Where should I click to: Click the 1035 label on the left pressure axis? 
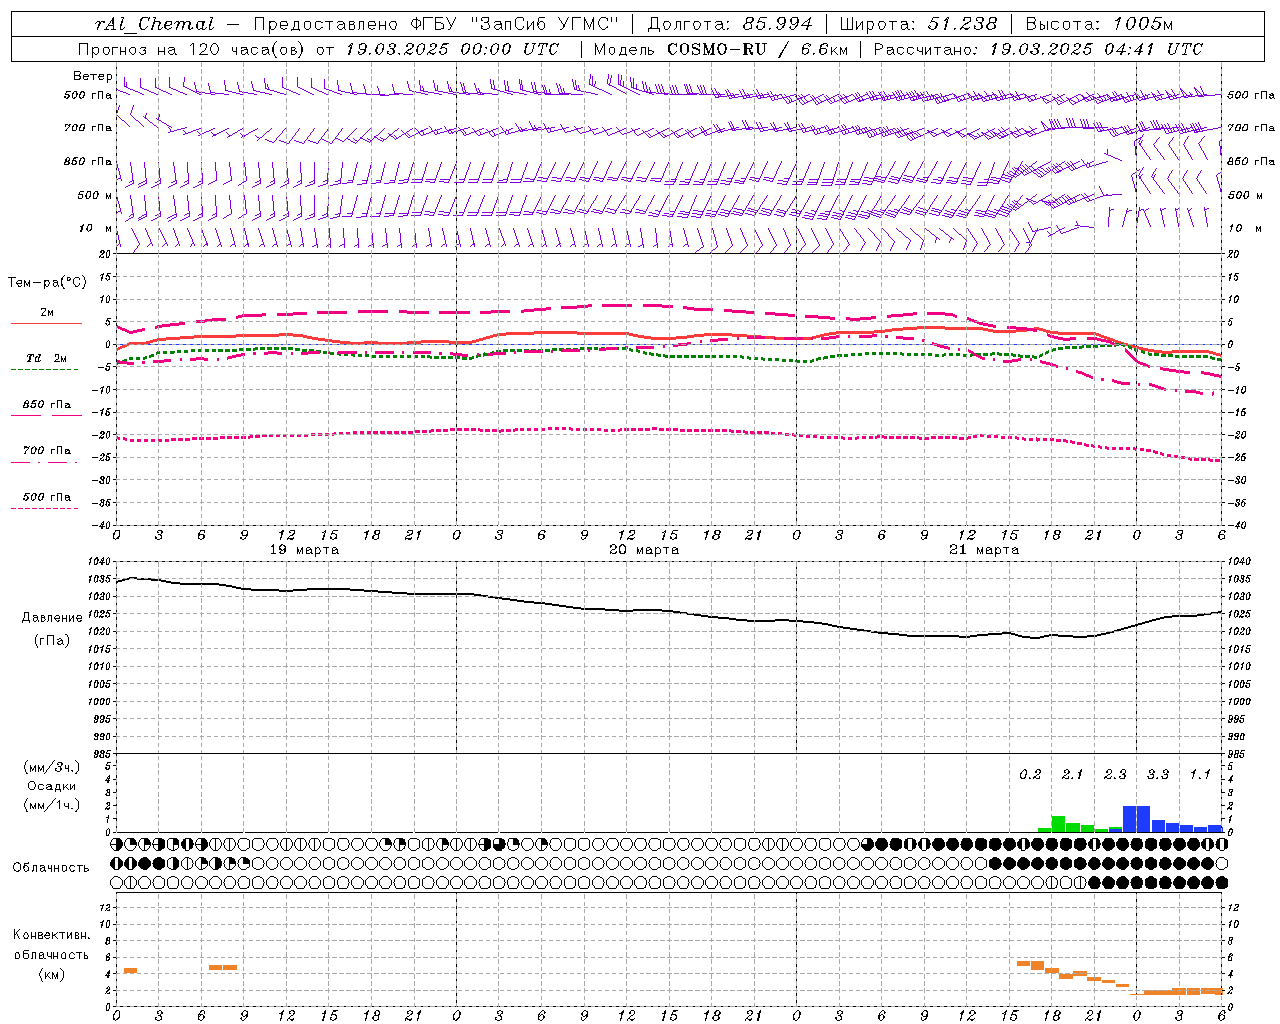(x=98, y=579)
